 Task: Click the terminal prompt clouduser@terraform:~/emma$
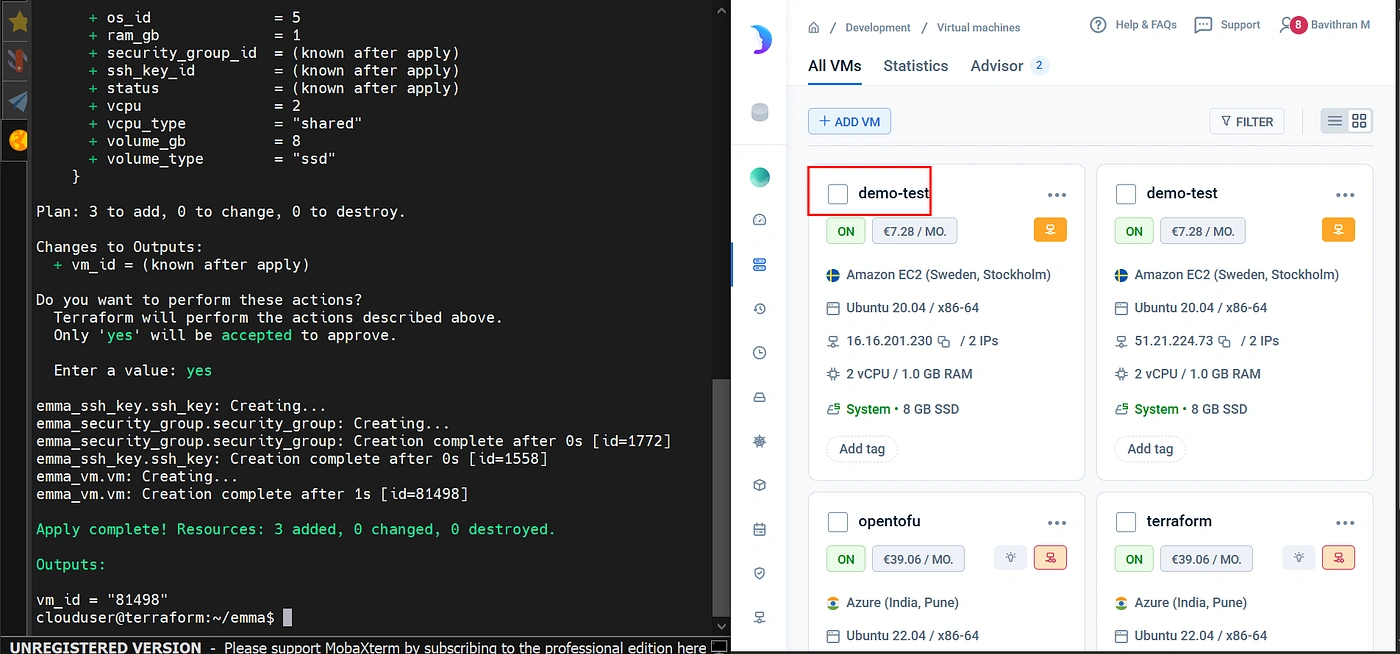pyautogui.click(x=155, y=618)
